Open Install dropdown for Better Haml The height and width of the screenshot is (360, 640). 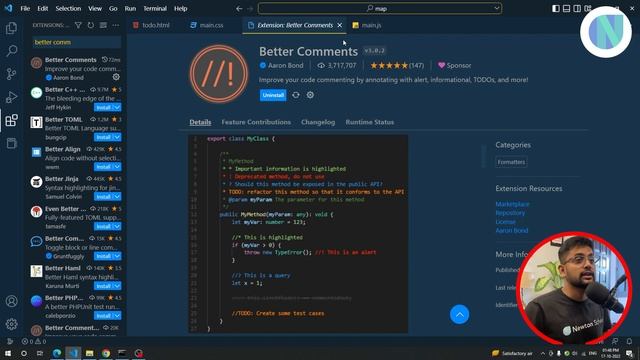tap(117, 286)
